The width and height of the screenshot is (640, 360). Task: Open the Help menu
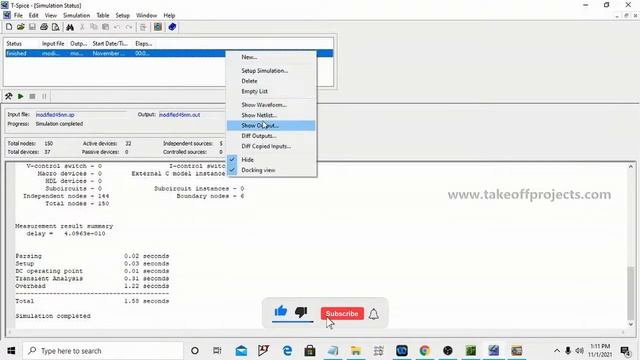[169, 16]
